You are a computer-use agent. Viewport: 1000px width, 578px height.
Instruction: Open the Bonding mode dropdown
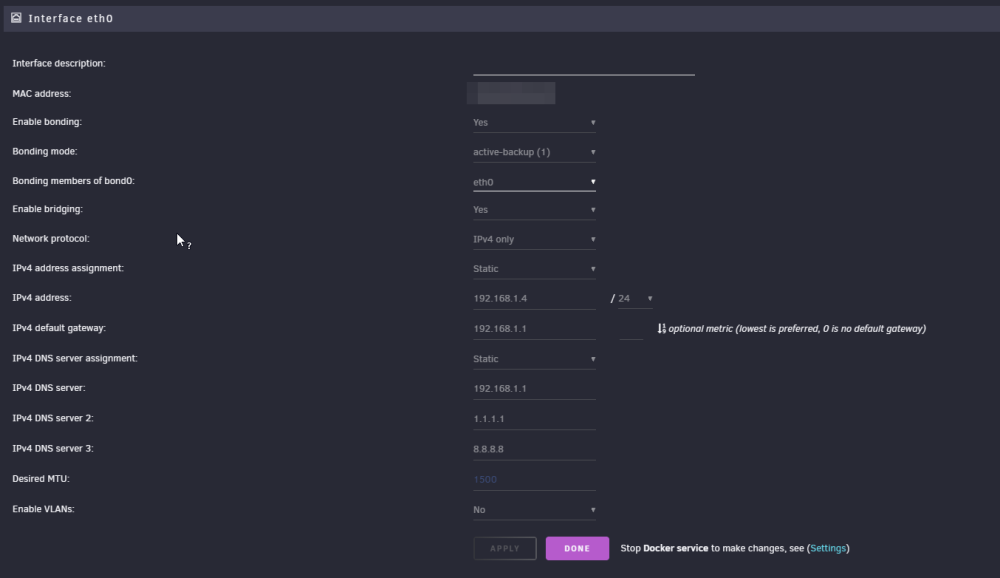(x=534, y=152)
